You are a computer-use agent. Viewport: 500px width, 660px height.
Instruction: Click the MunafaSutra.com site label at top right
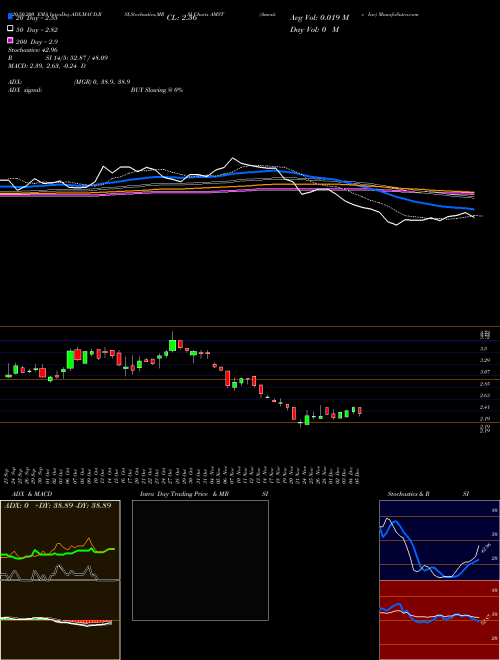[399, 14]
